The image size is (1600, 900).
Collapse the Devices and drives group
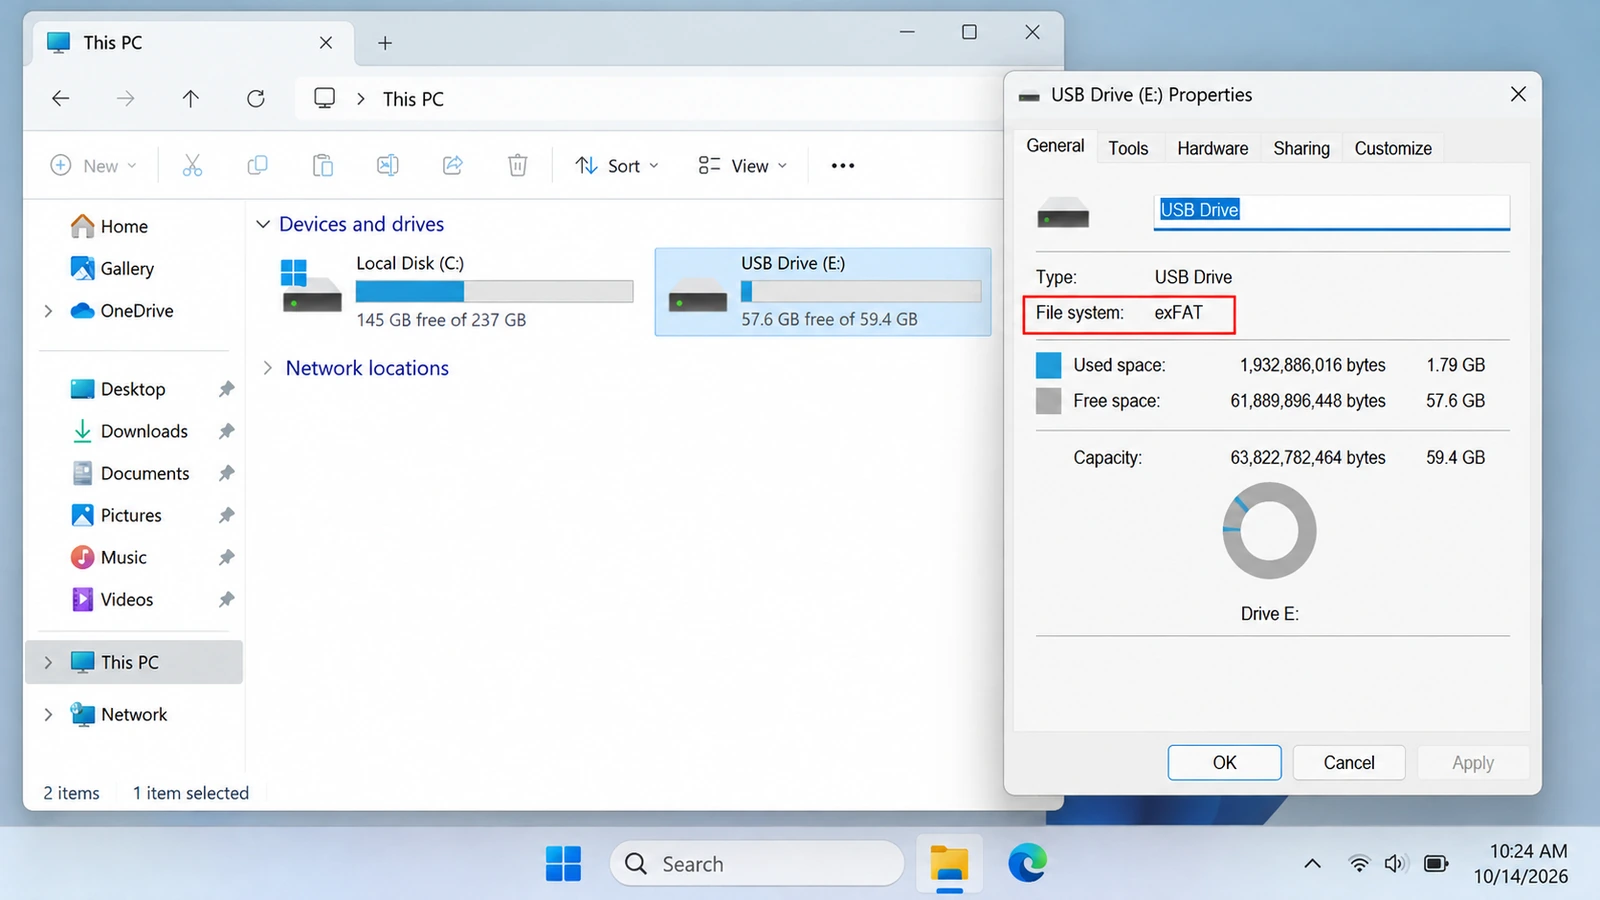tap(263, 224)
